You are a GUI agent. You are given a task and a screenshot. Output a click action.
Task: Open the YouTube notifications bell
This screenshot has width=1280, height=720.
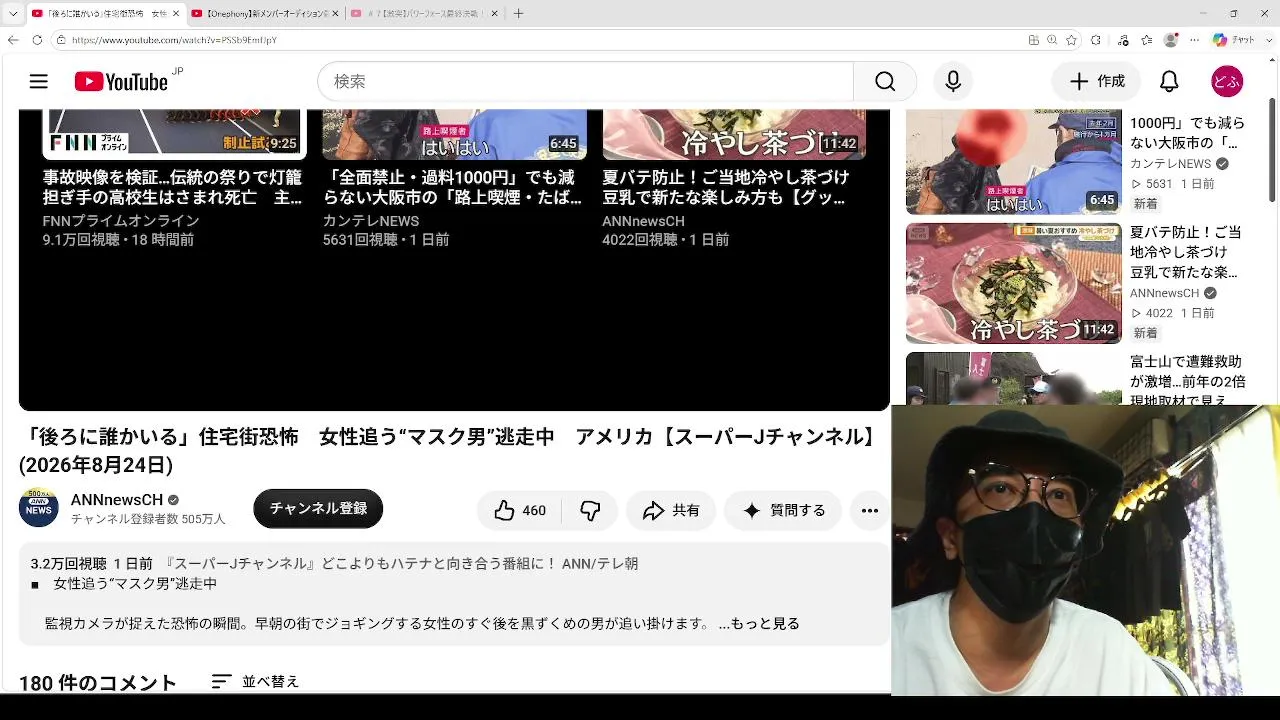point(1169,82)
